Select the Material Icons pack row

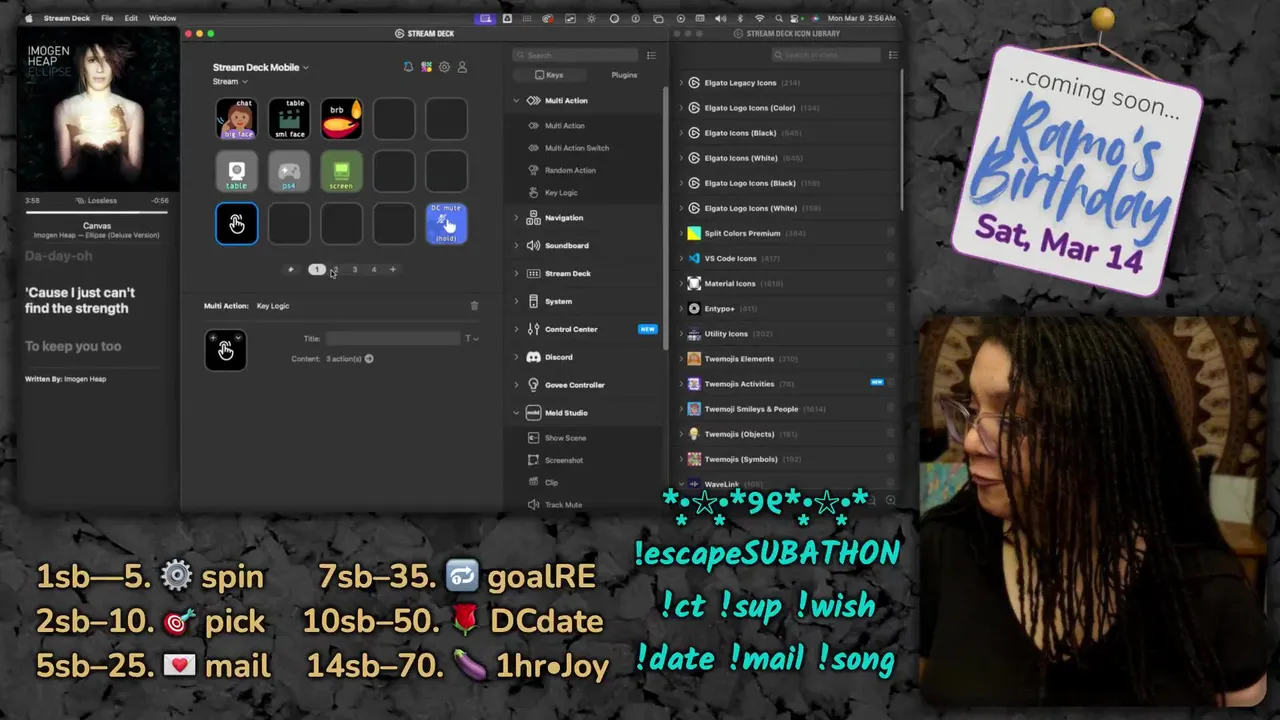789,284
